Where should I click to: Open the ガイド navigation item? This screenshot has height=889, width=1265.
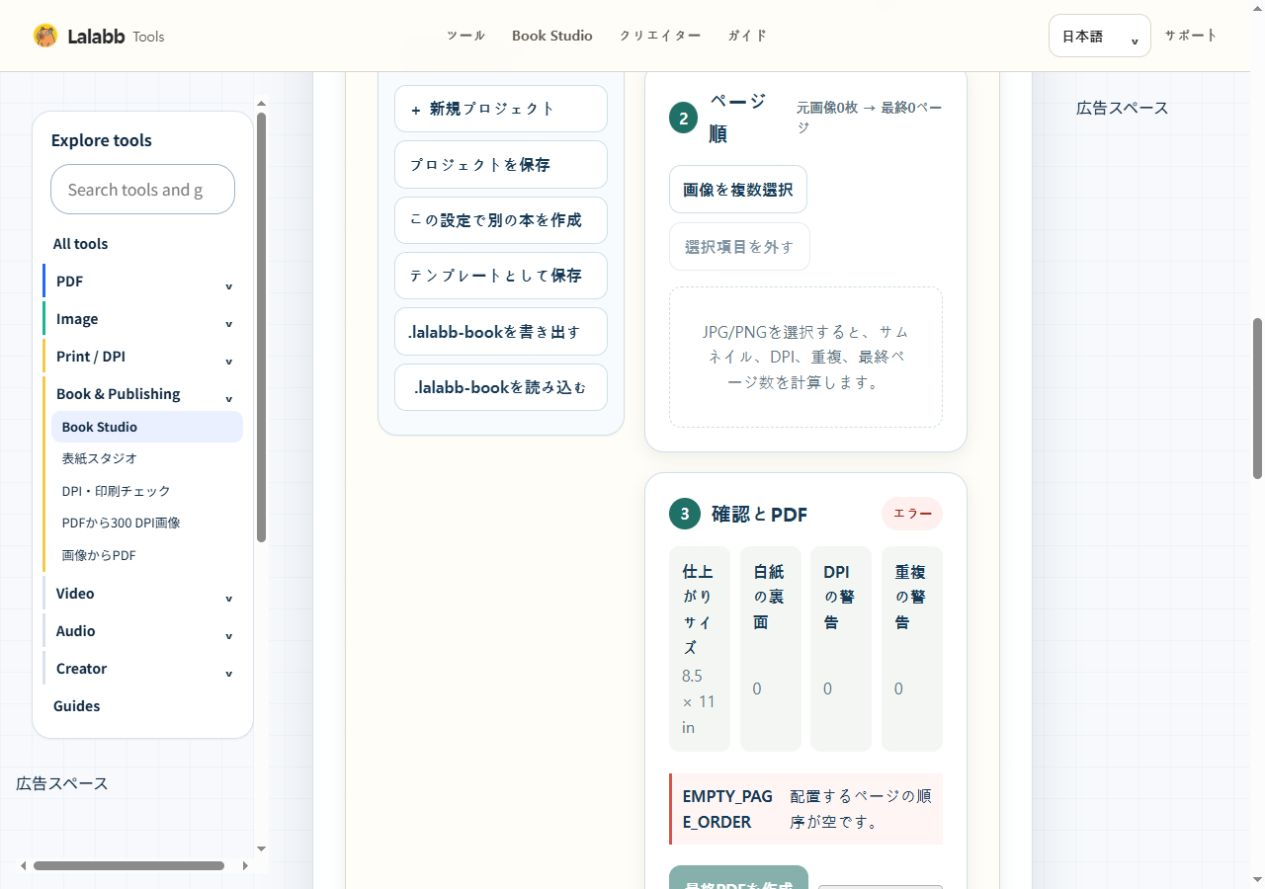point(747,36)
